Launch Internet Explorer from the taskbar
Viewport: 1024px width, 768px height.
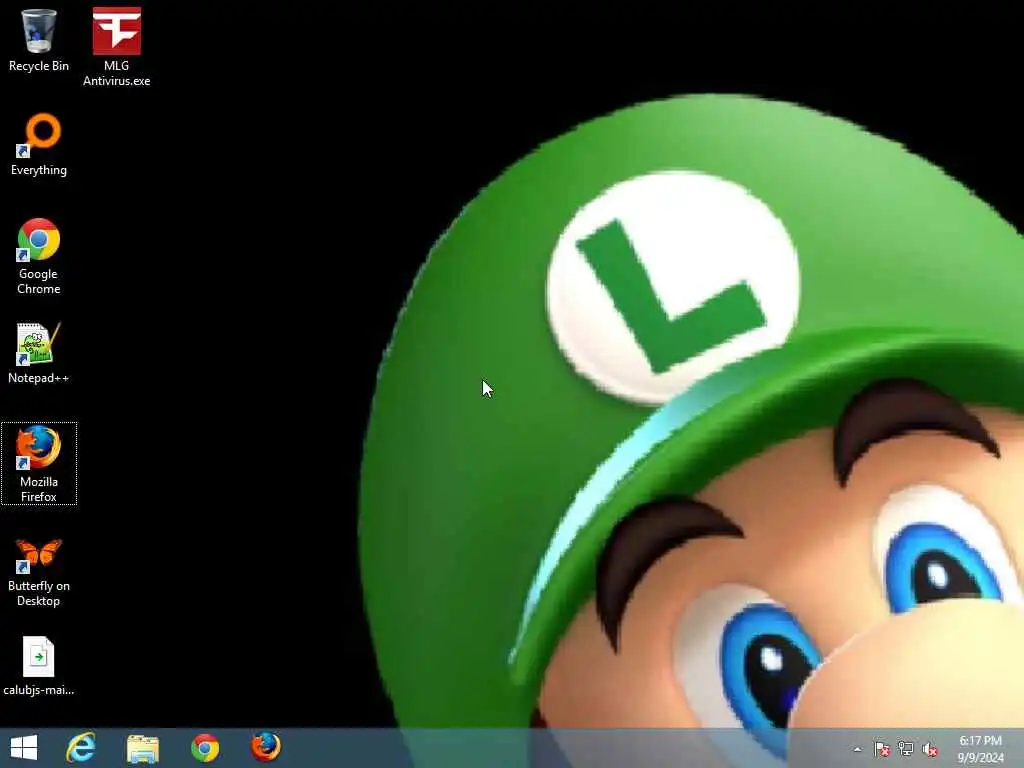tap(81, 747)
